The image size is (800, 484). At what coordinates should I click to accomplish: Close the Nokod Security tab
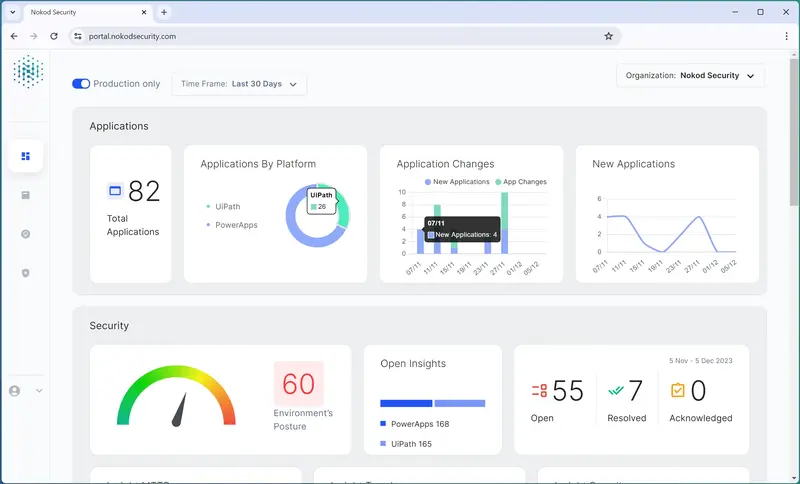pyautogui.click(x=144, y=12)
